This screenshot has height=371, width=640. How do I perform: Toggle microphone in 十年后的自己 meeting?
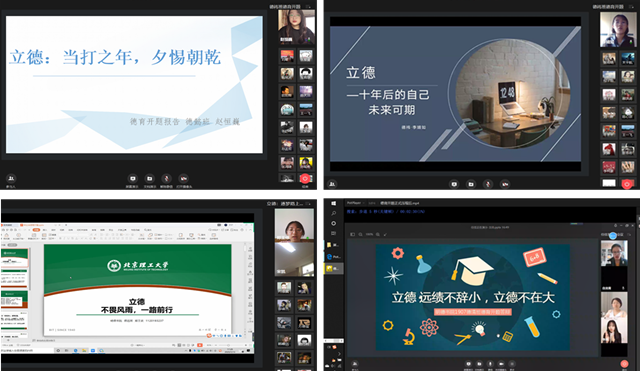488,184
